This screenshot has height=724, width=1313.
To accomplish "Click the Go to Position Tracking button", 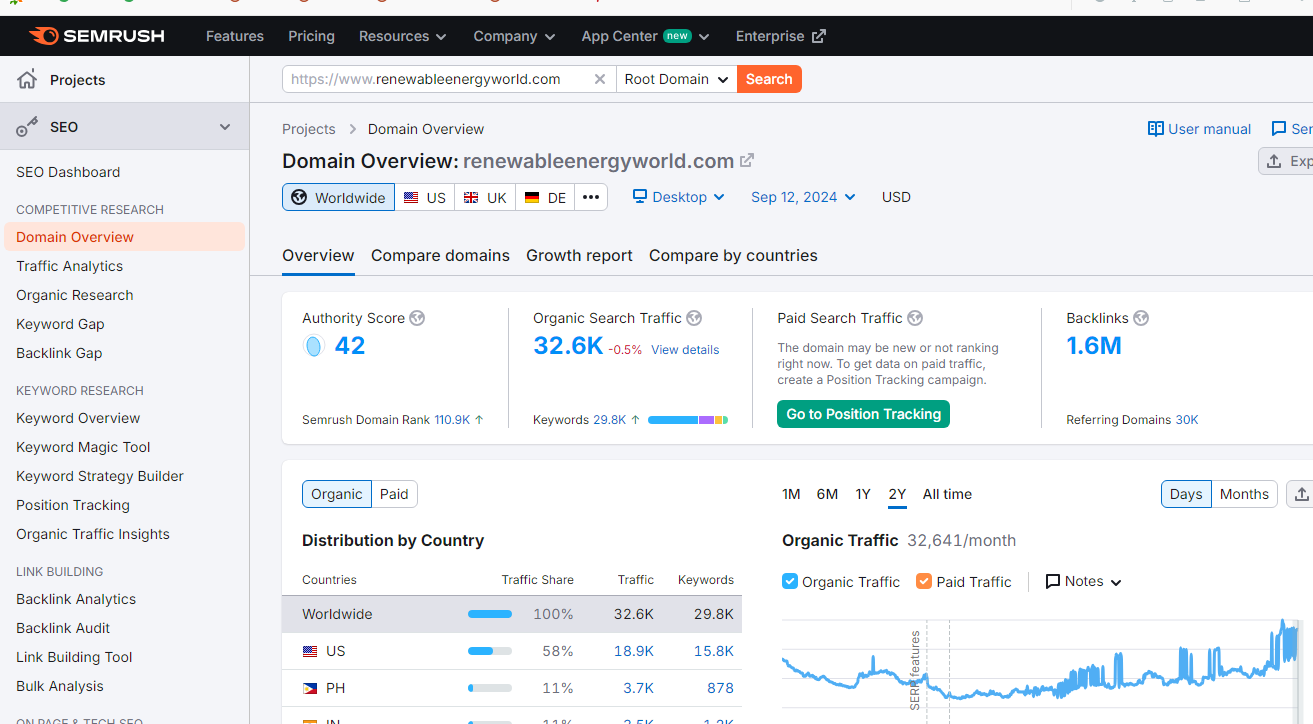I will 863,414.
